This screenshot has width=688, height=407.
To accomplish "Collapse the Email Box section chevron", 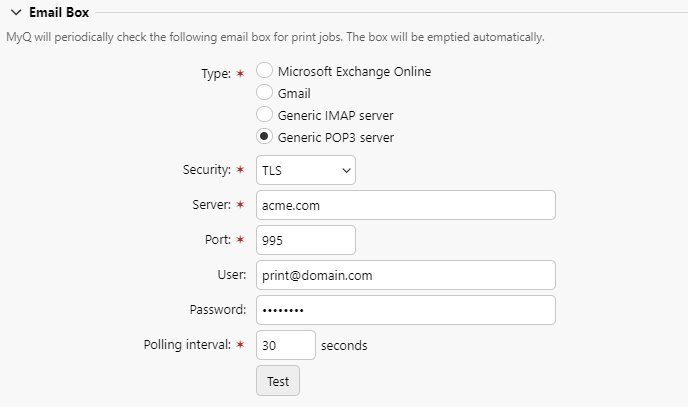I will point(16,13).
